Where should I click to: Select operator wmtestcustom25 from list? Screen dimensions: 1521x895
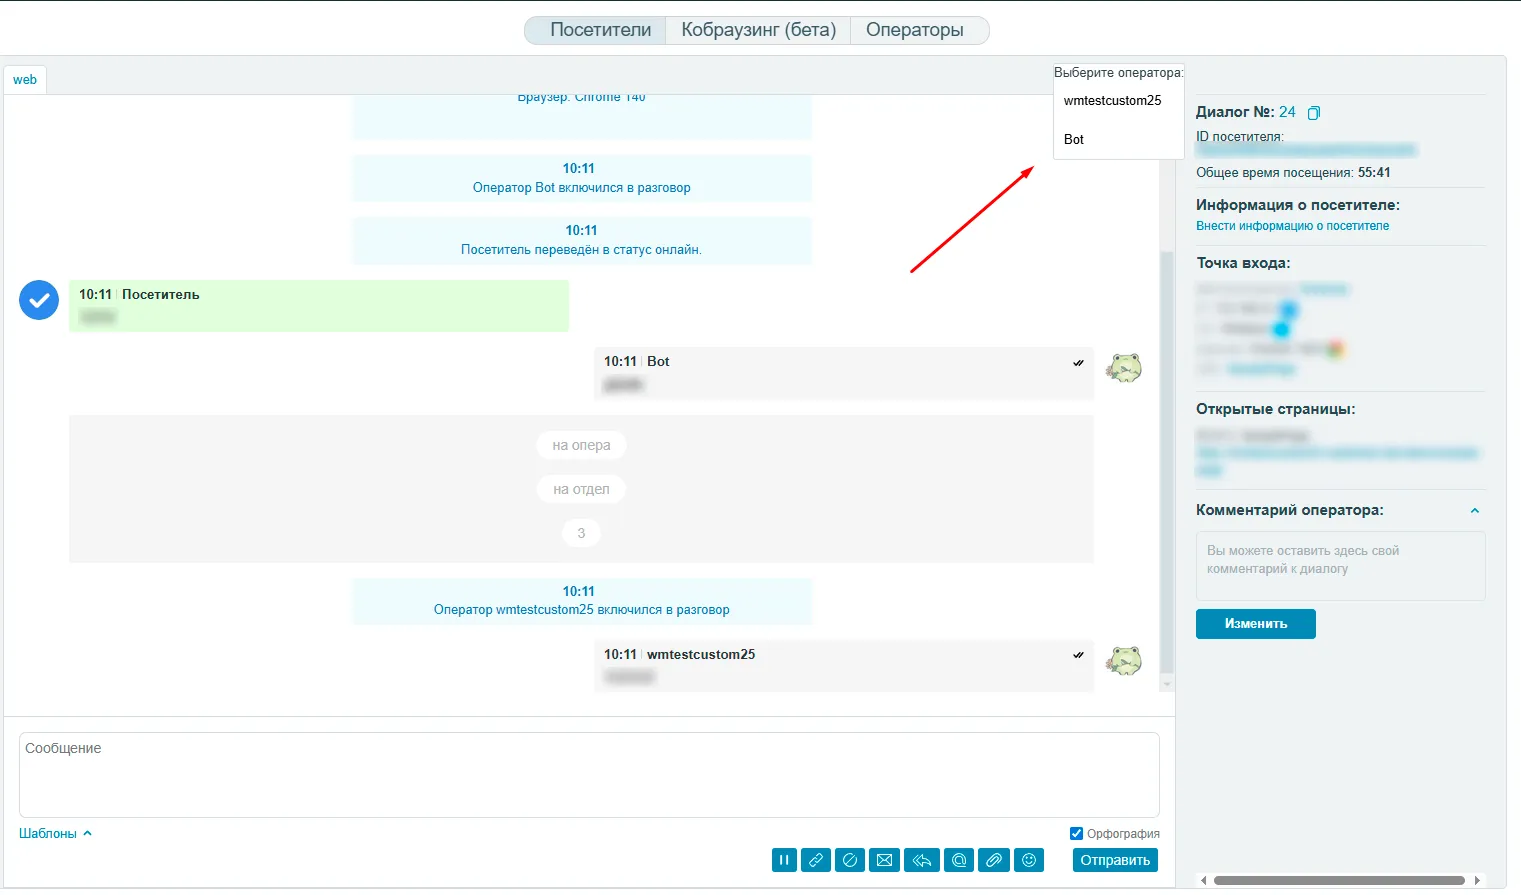[x=1112, y=101]
